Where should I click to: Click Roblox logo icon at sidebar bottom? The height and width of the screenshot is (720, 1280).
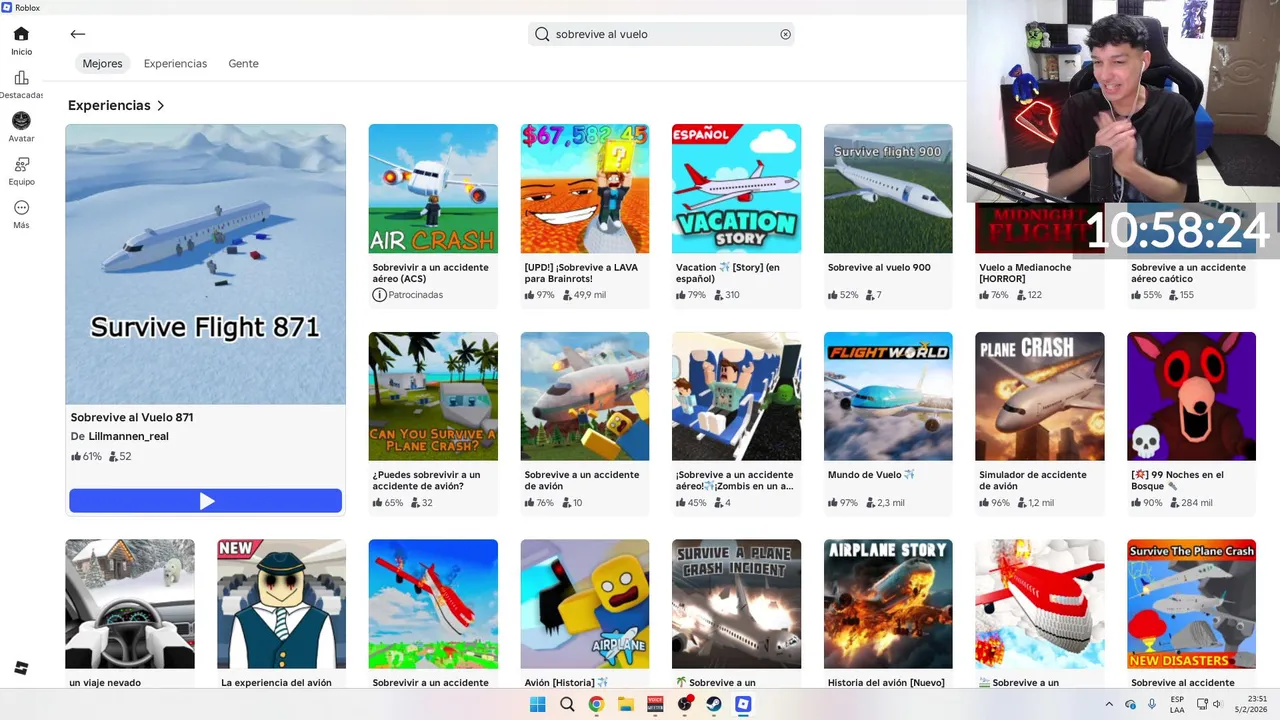[21, 668]
